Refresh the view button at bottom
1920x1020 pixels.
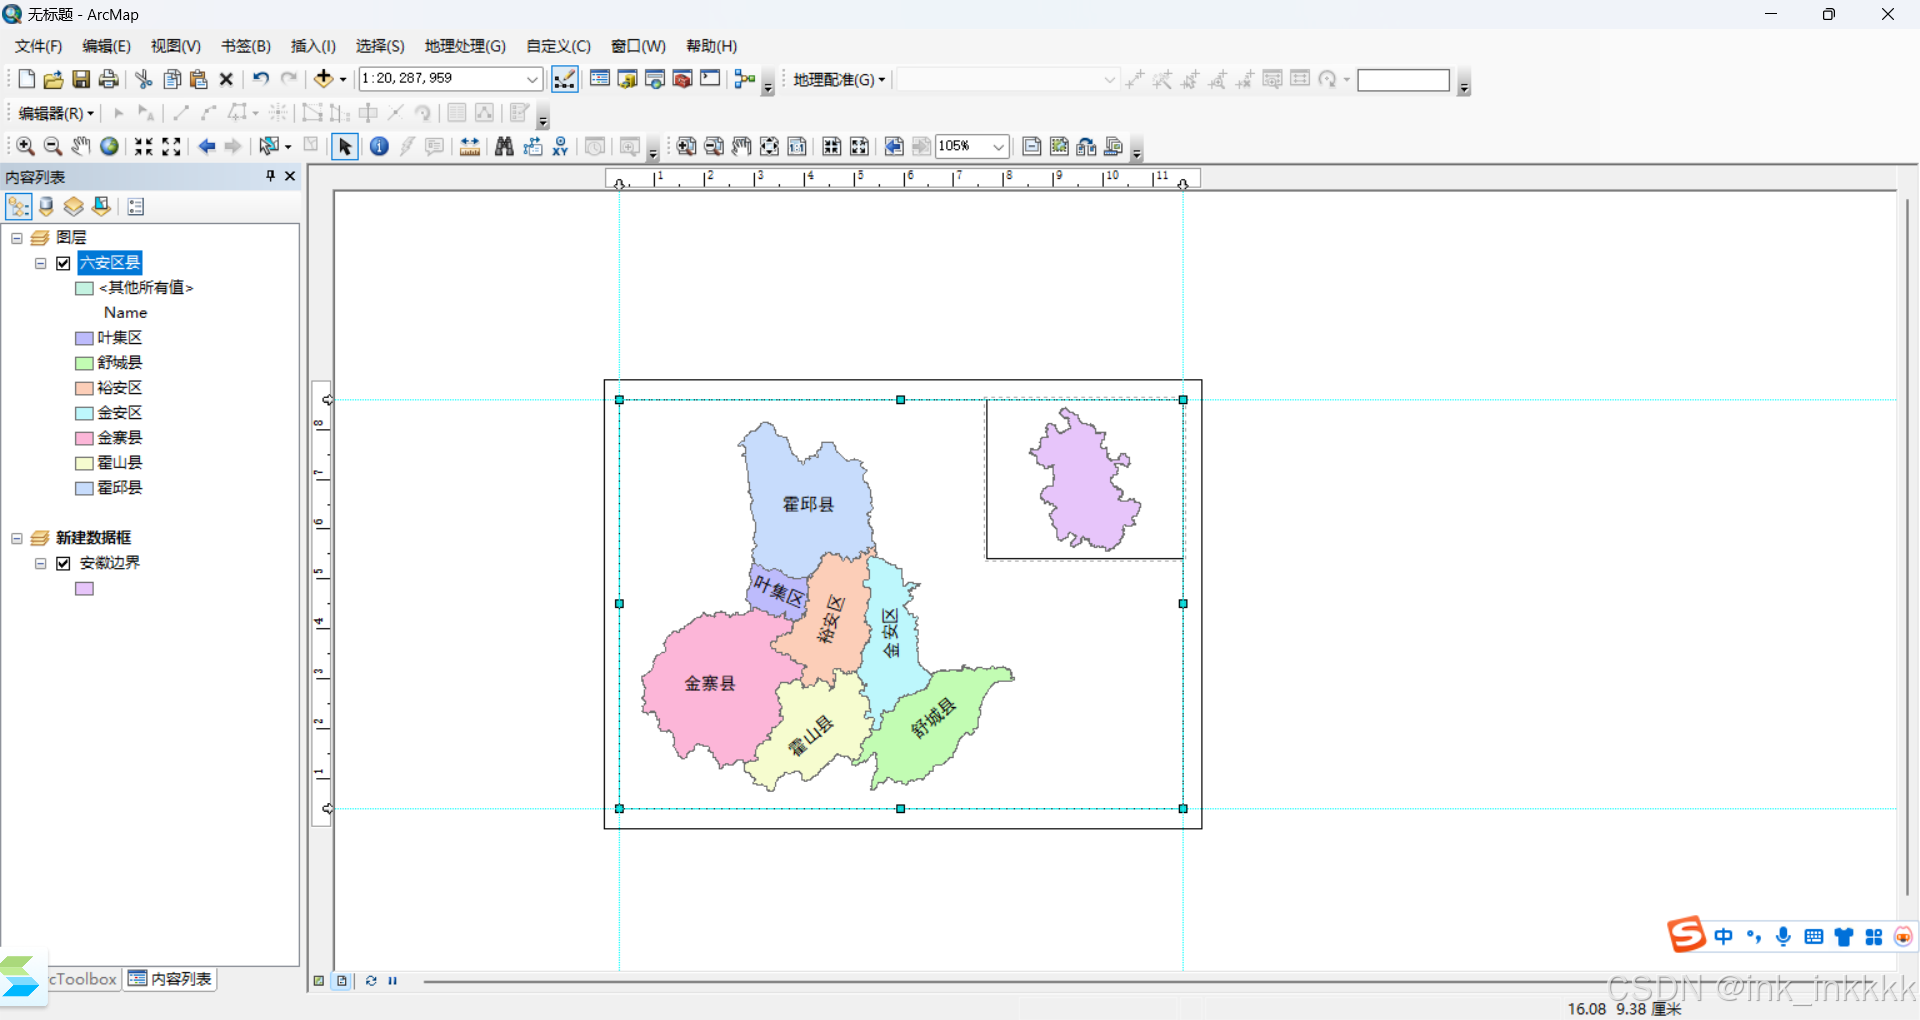[x=371, y=981]
